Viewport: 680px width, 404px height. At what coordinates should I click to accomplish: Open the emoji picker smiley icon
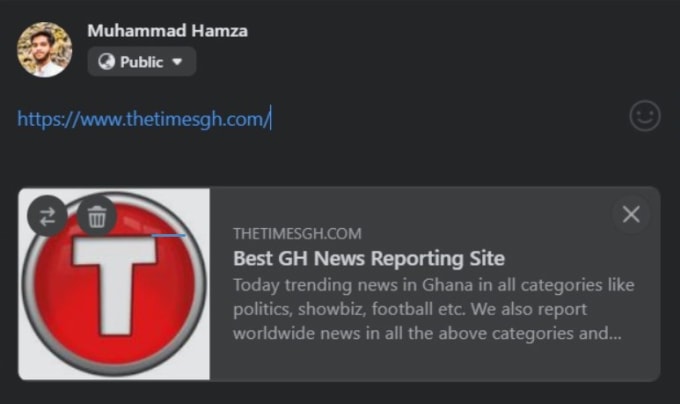[x=645, y=116]
